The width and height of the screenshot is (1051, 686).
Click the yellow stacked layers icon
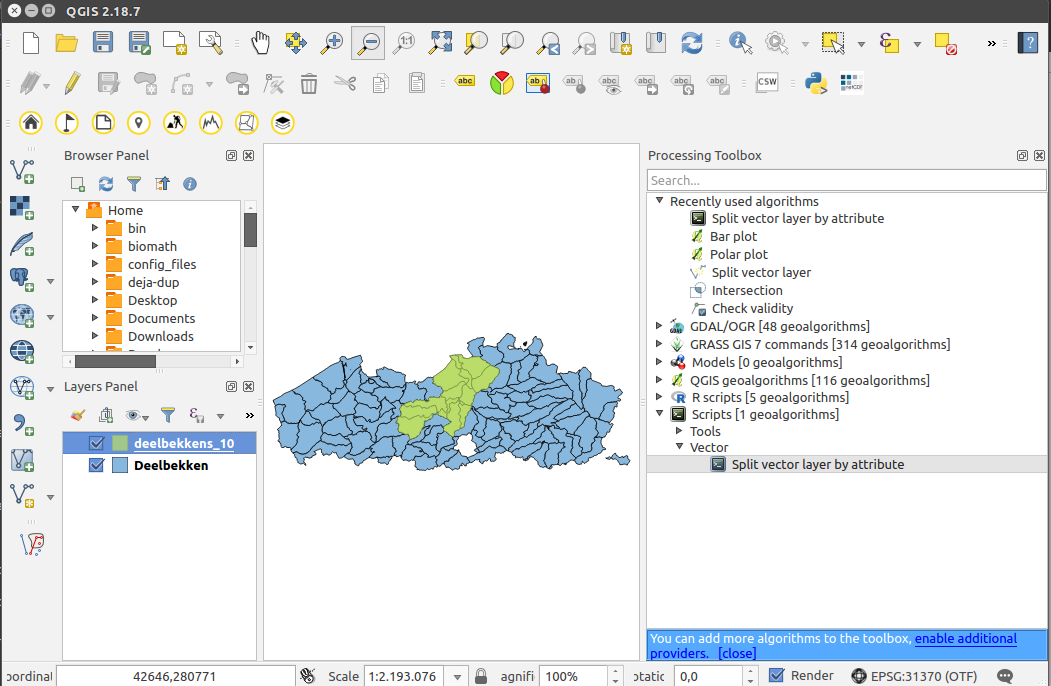tap(283, 123)
